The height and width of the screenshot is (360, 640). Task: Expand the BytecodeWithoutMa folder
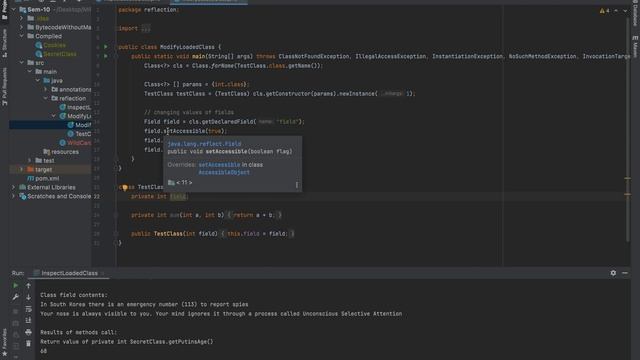click(x=22, y=27)
